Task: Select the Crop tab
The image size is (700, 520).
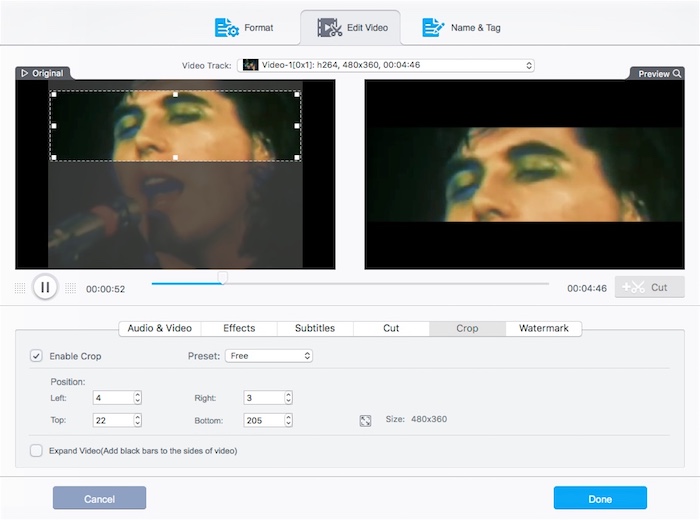Action: pyautogui.click(x=467, y=329)
